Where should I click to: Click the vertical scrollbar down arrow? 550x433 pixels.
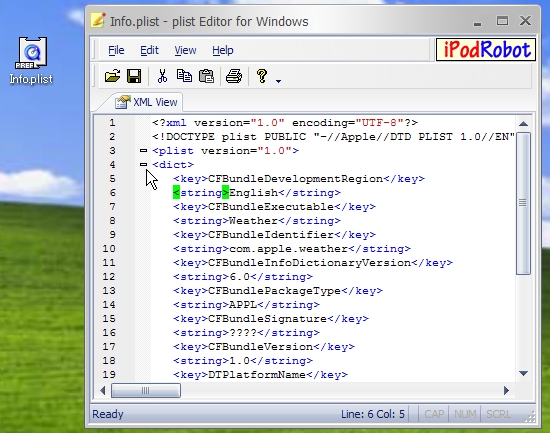pyautogui.click(x=523, y=373)
